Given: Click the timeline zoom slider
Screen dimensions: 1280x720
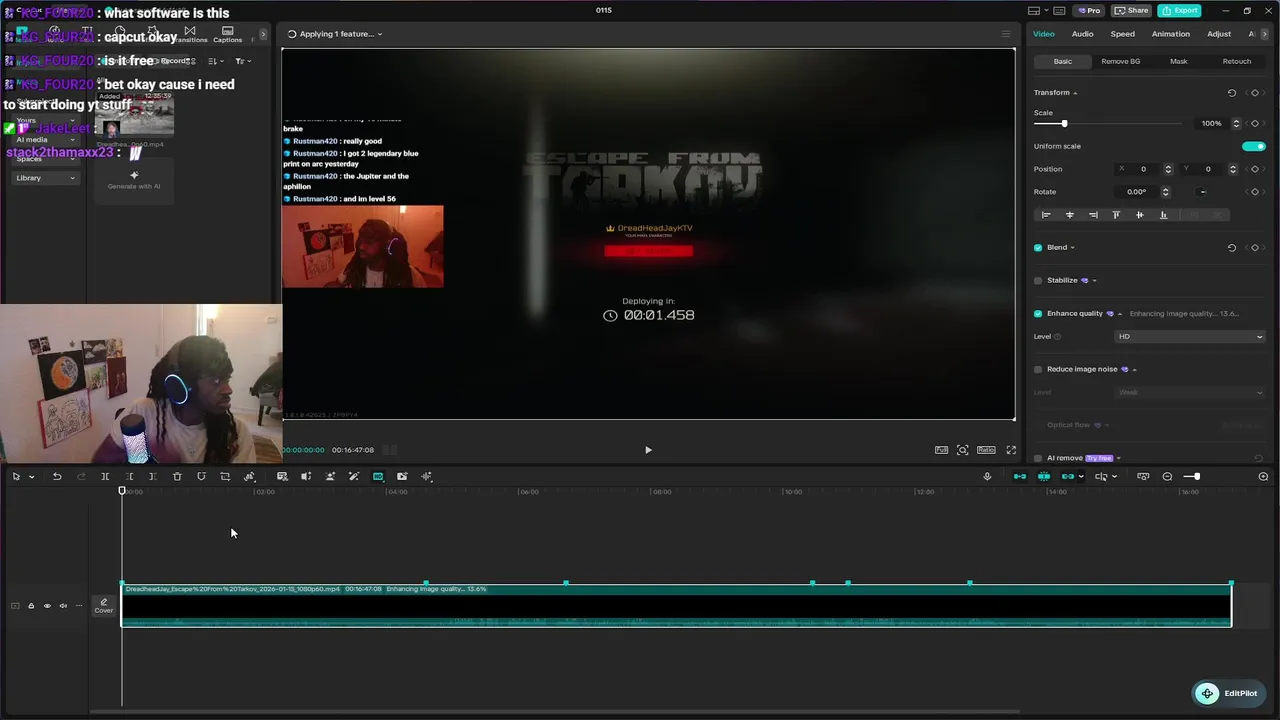Looking at the screenshot, I should coord(1196,476).
